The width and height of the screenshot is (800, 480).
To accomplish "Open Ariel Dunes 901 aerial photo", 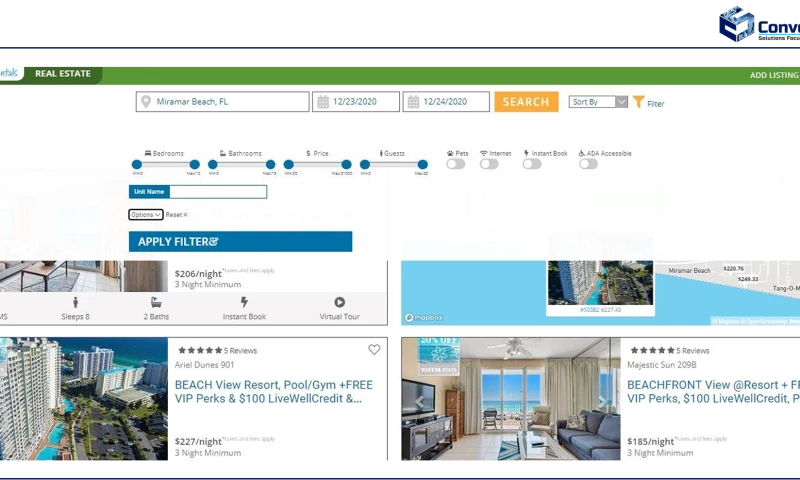I will 84,398.
